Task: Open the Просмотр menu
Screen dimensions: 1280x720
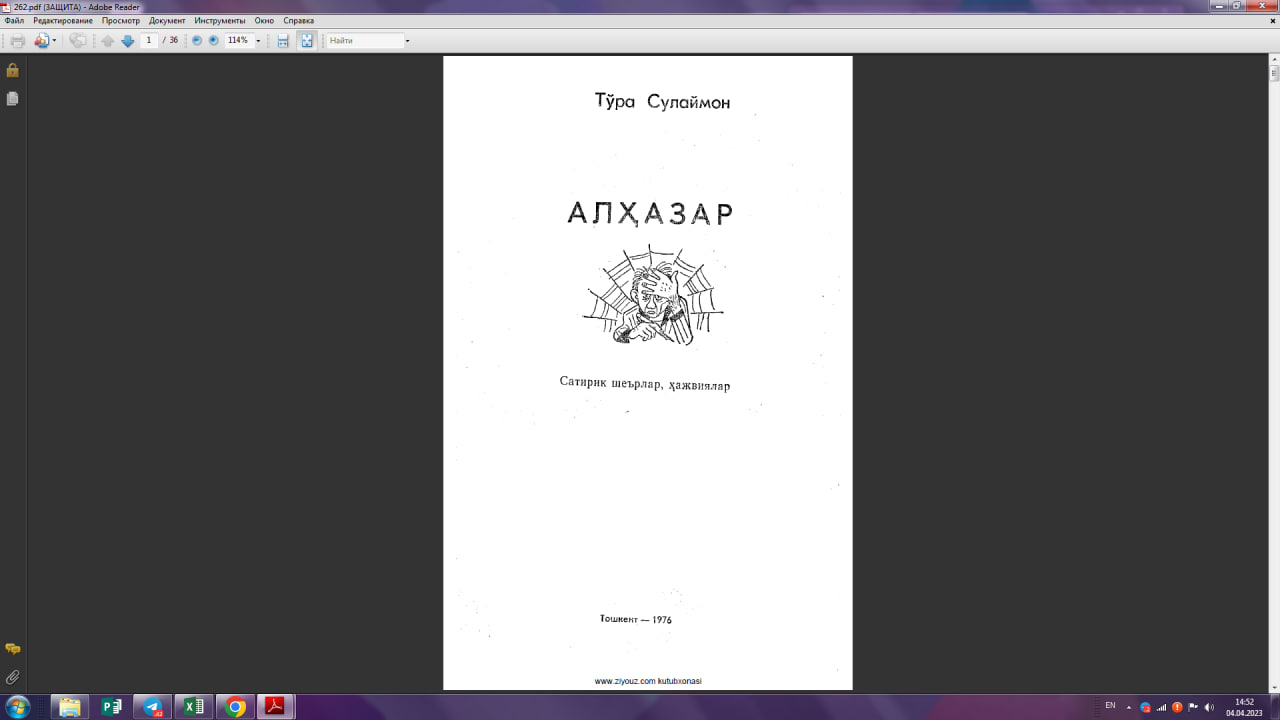Action: coord(121,20)
